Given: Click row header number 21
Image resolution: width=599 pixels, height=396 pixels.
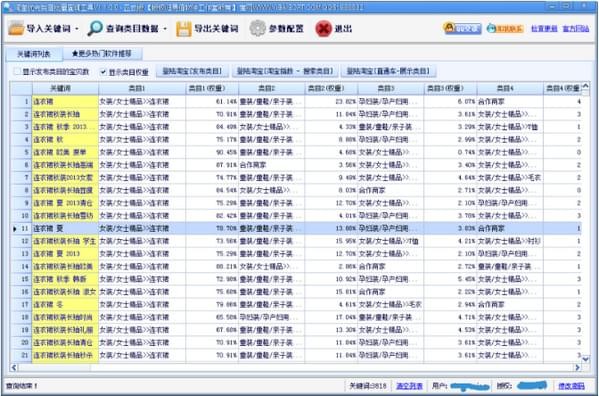Looking at the screenshot, I should (x=21, y=355).
